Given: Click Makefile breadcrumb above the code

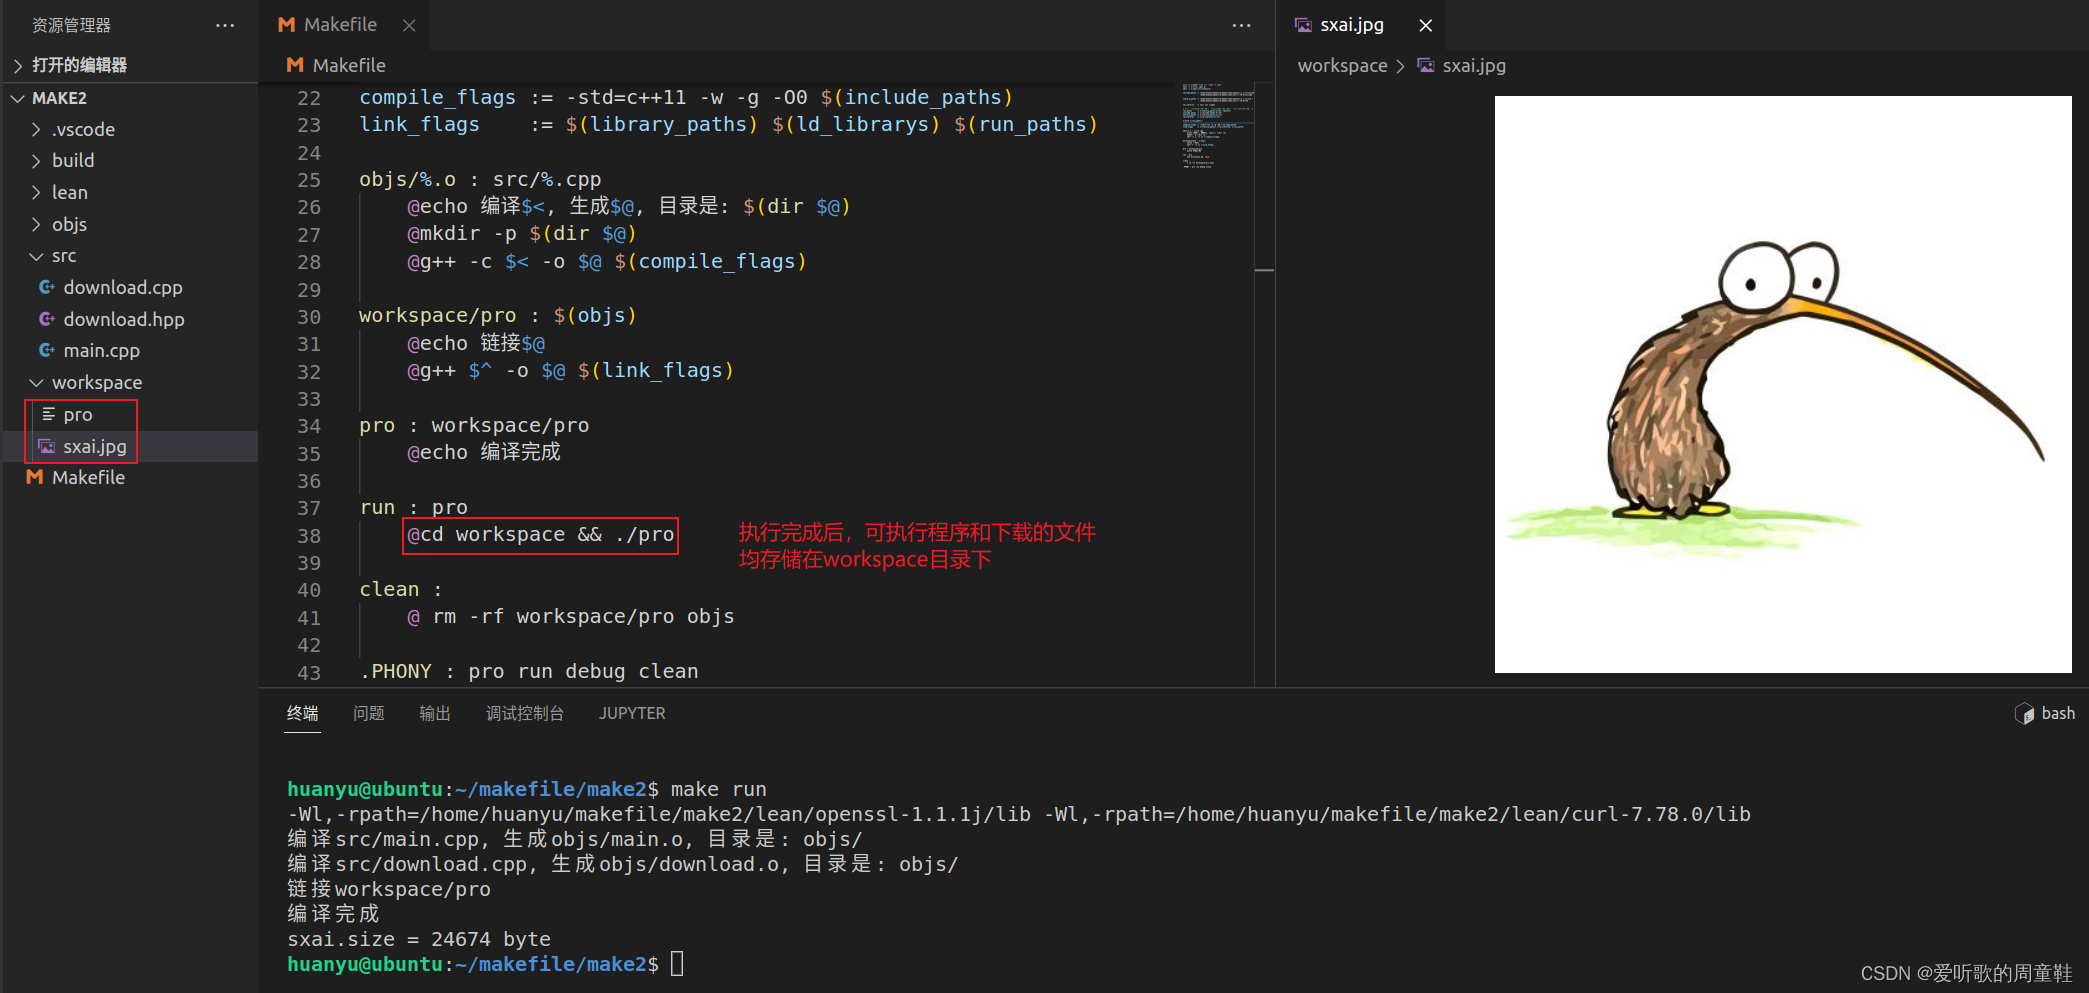Looking at the screenshot, I should point(349,65).
